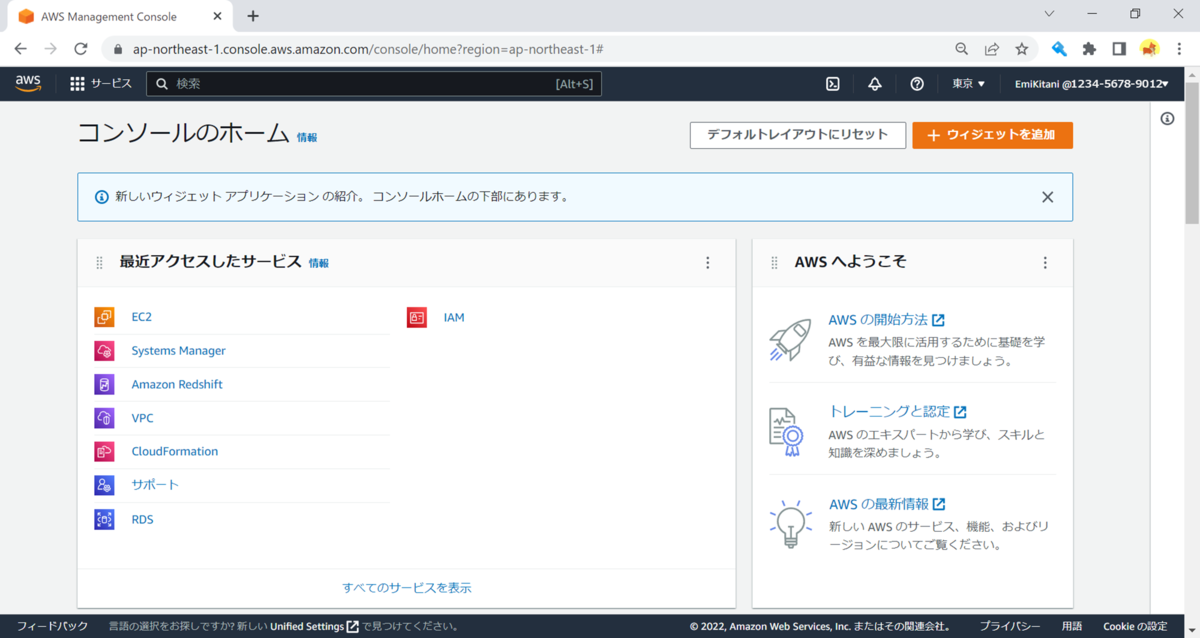Open the サービス grid menu
Screen dimensions: 1200x638
coord(101,84)
